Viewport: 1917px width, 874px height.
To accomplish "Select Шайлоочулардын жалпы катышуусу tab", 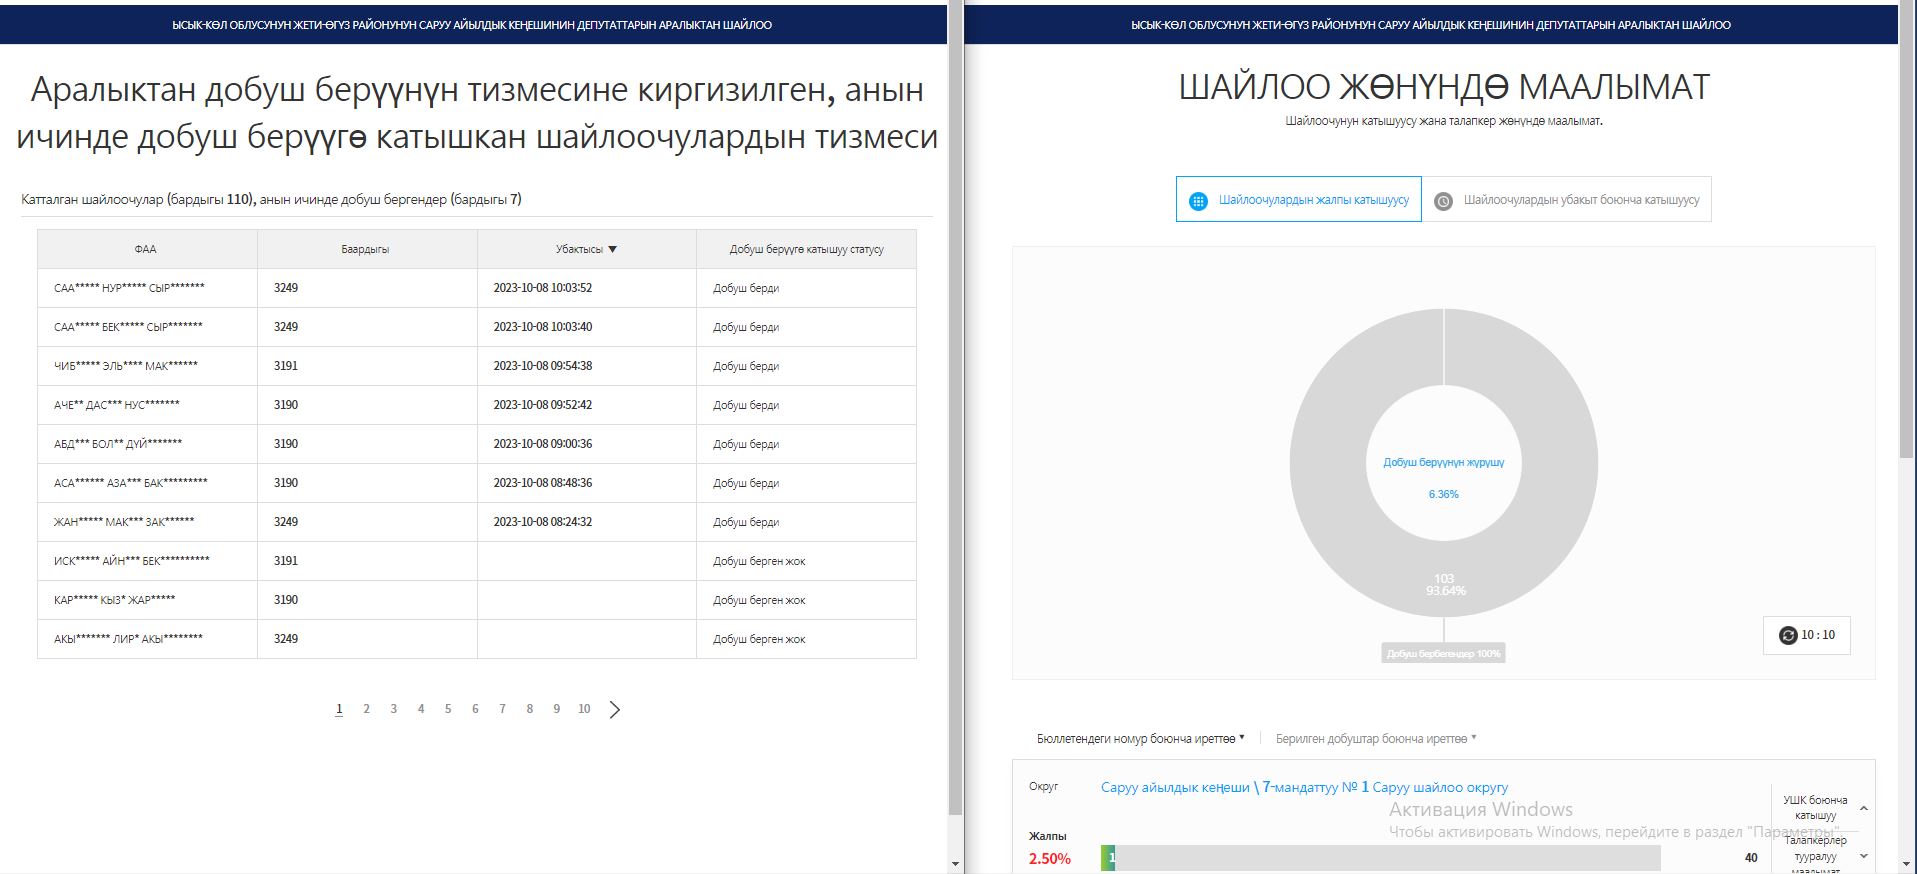I will click(x=1312, y=200).
